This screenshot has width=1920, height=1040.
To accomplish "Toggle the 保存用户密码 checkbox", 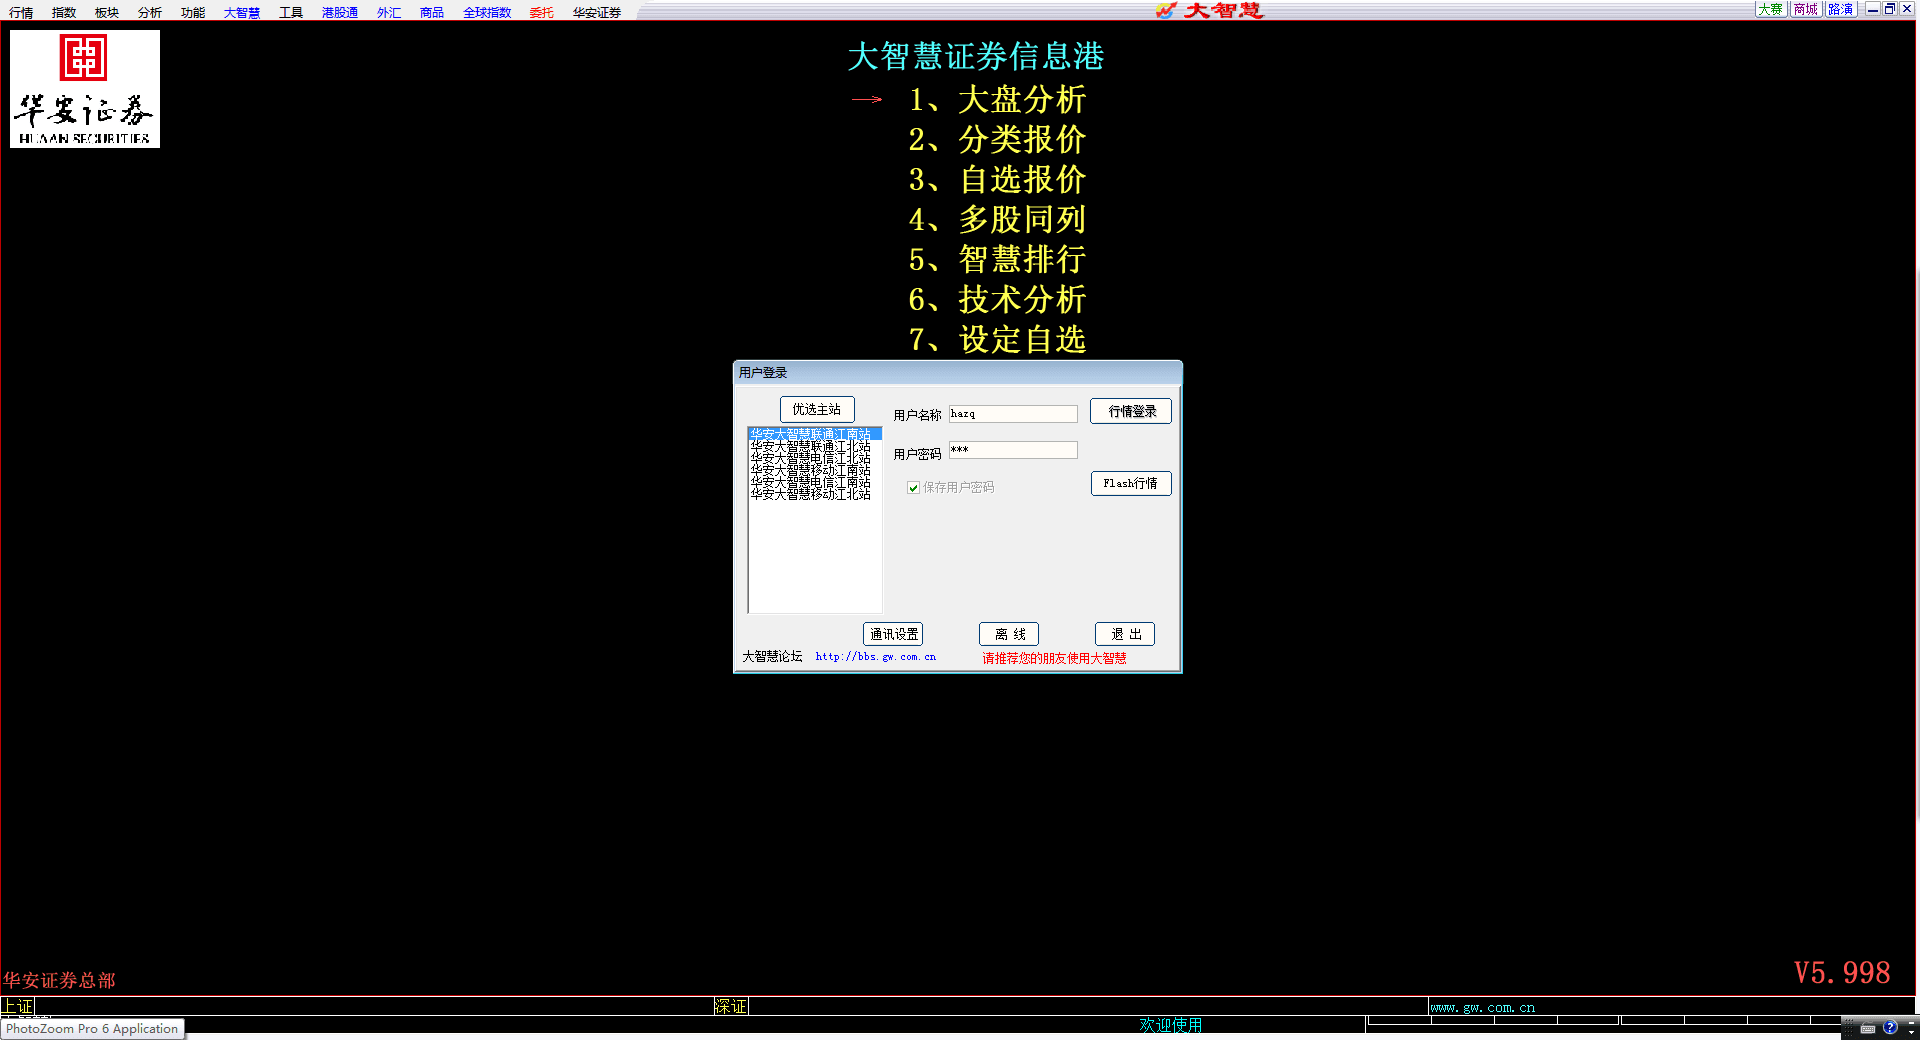I will tap(913, 488).
